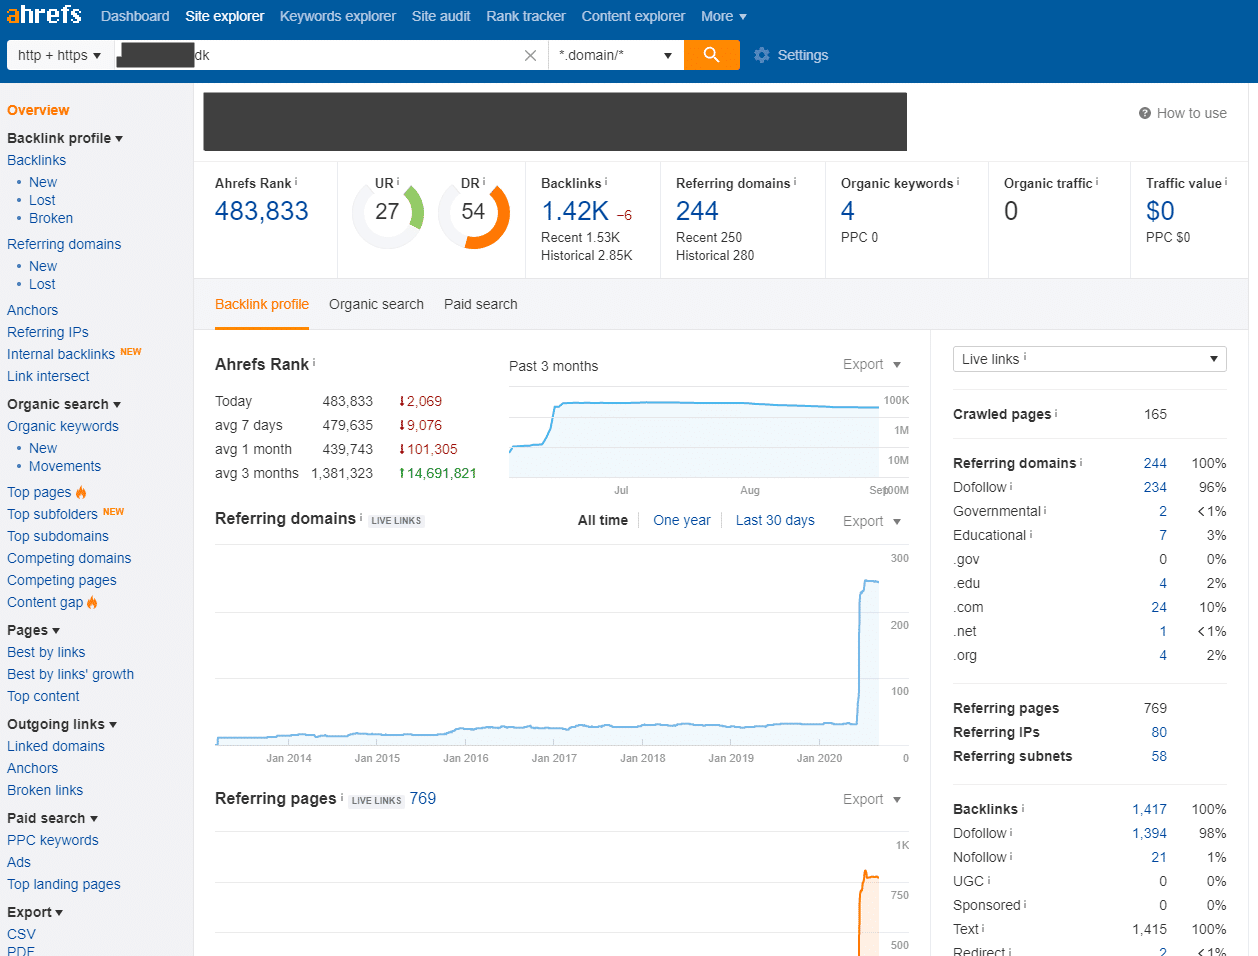The height and width of the screenshot is (956, 1258).
Task: Expand the Live links dropdown
Action: [1090, 359]
